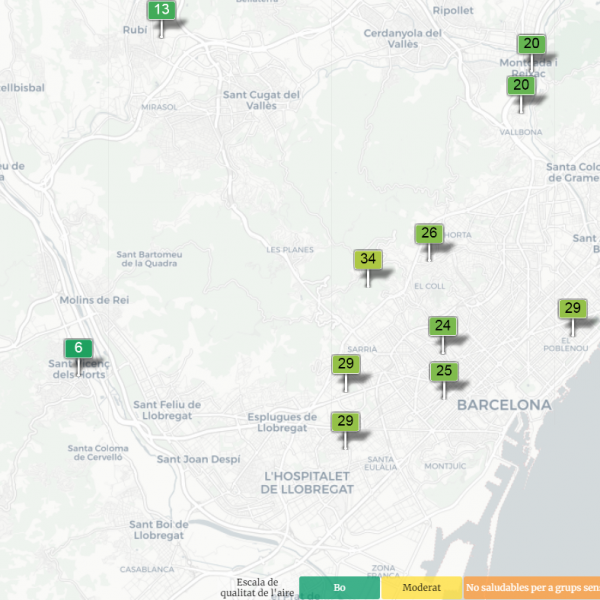Select the lower marker 20 above Vallbona
The image size is (600, 600).
(520, 86)
